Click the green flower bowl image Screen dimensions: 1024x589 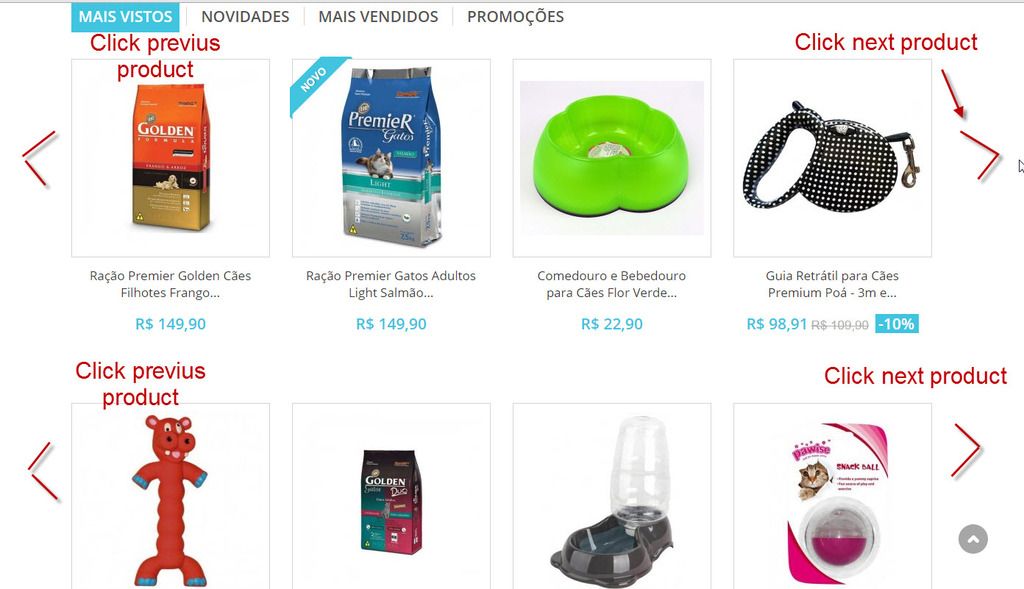click(612, 158)
